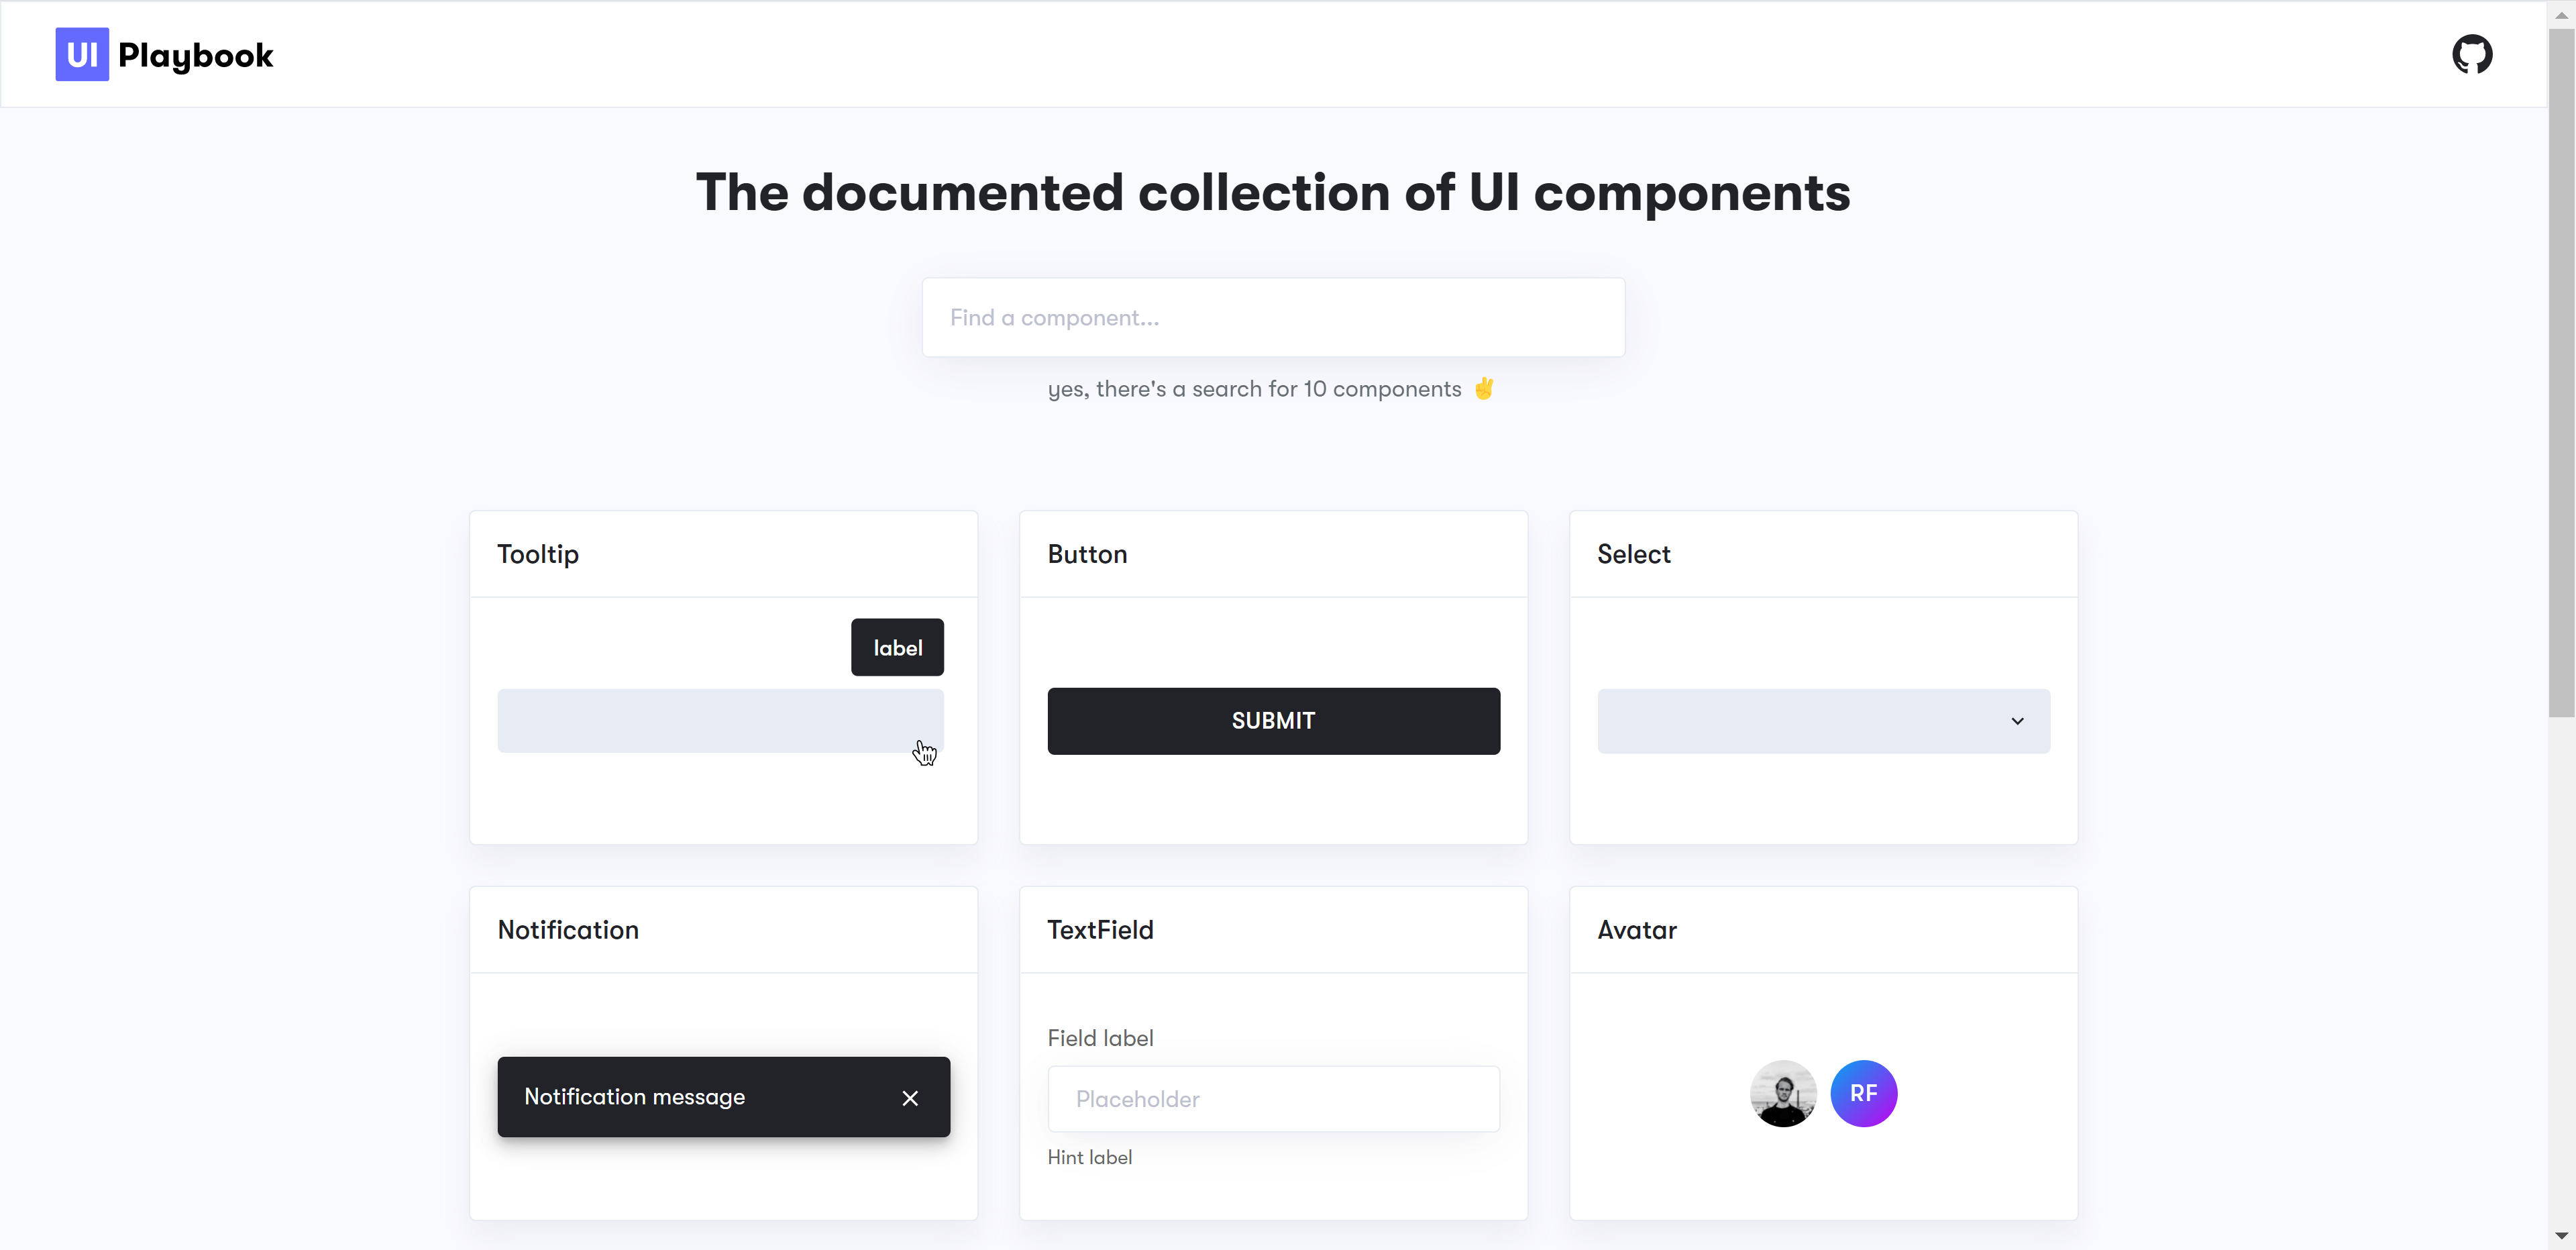The width and height of the screenshot is (2576, 1250).
Task: Focus the Find a component search field
Action: [1272, 318]
